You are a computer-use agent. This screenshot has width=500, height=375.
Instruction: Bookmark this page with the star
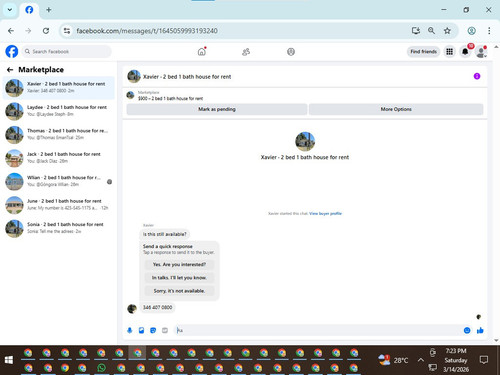coord(447,31)
